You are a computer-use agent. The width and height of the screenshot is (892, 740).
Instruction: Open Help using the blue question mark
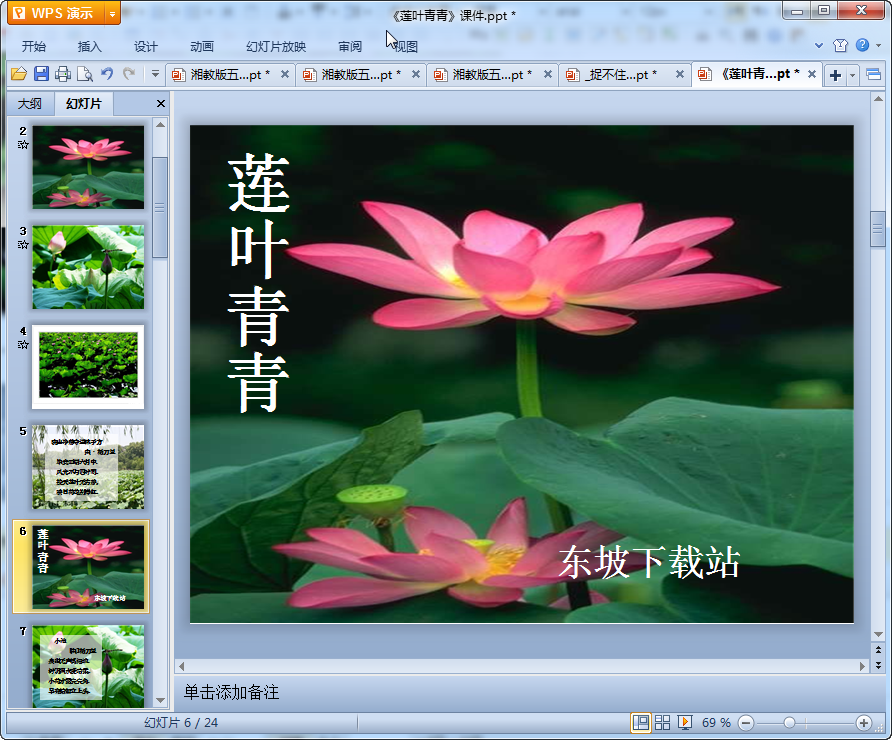pyautogui.click(x=862, y=45)
